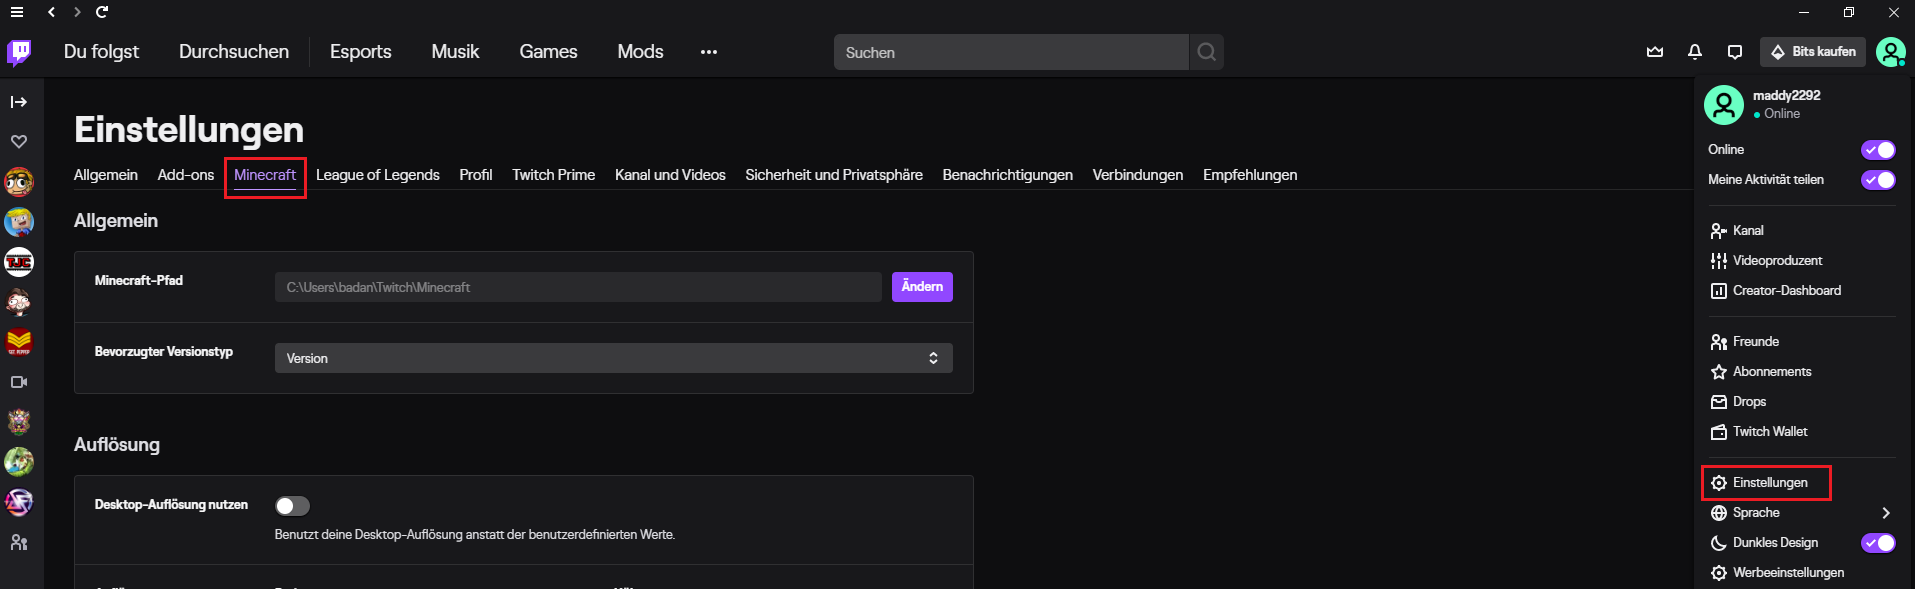Go to Du folgst
Viewport: 1915px width, 589px height.
pos(101,52)
